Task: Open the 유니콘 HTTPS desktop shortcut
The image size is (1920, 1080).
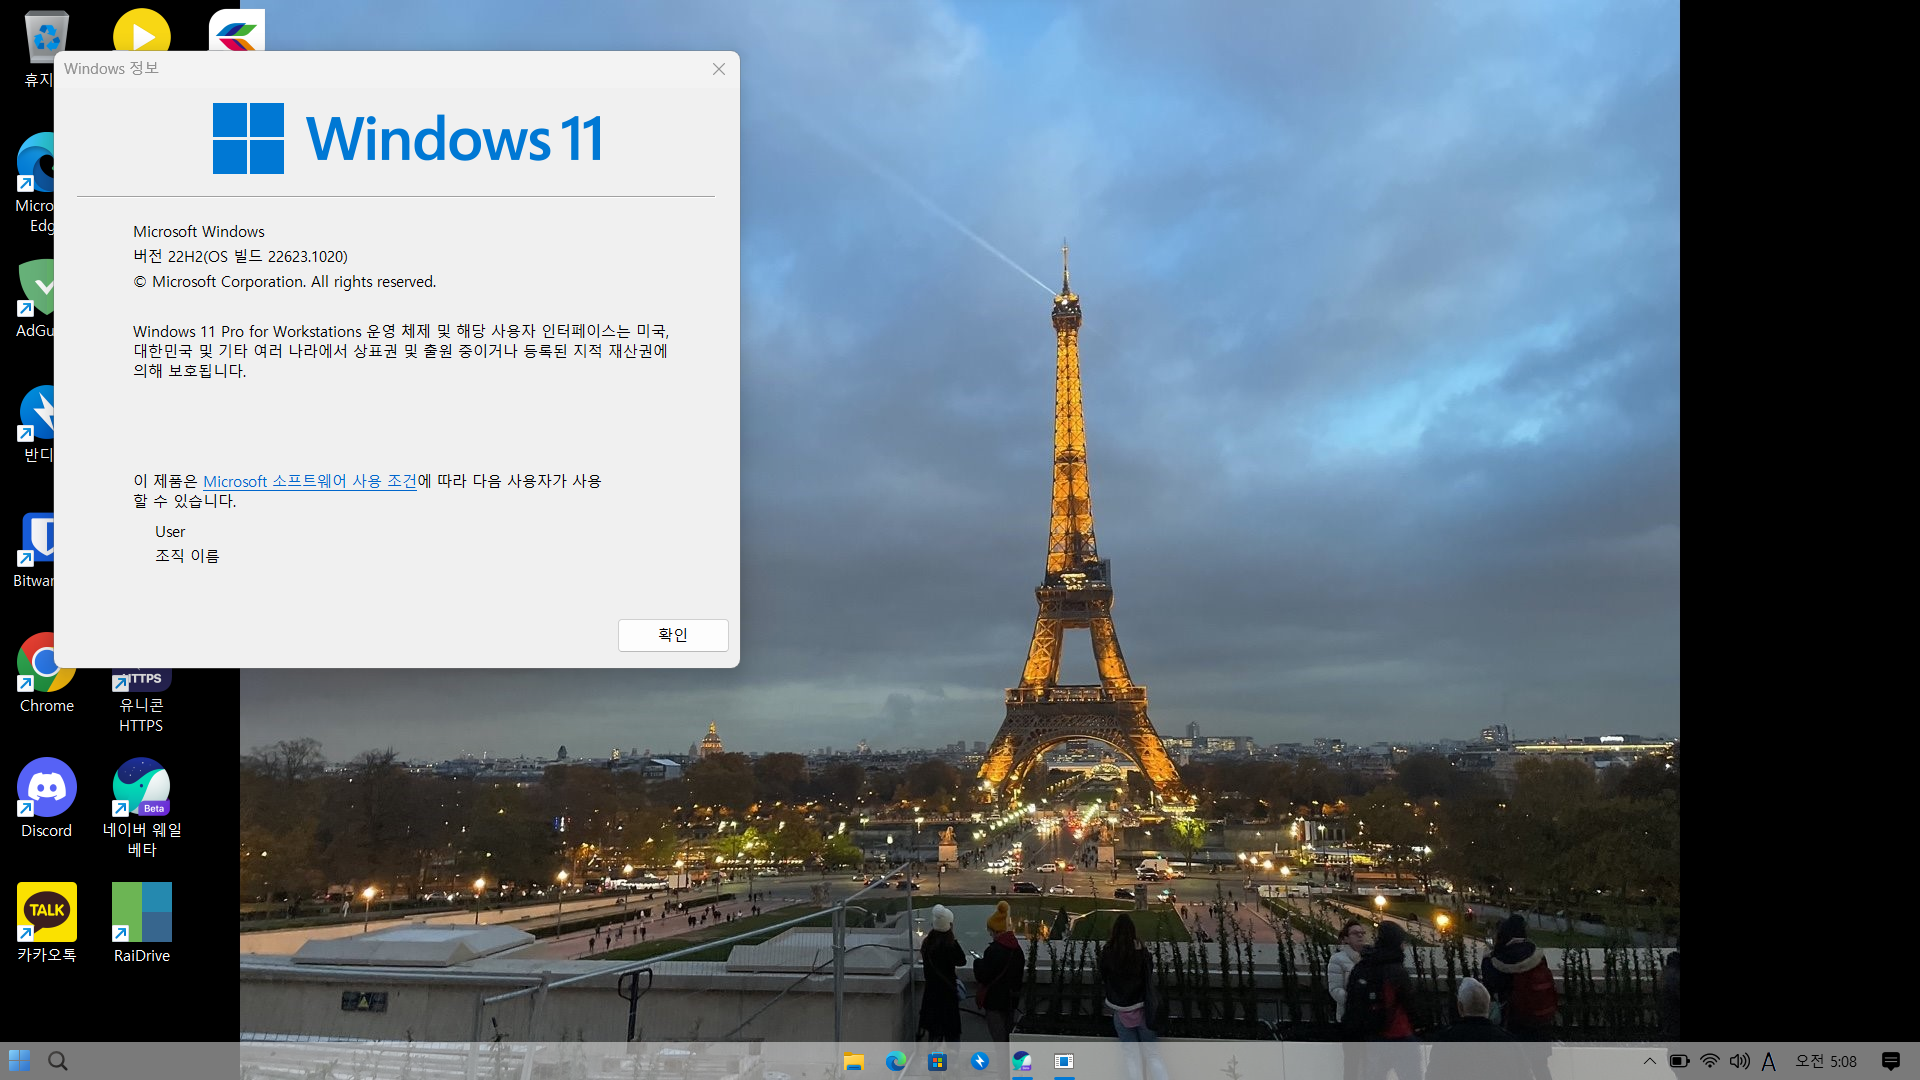Action: (141, 700)
